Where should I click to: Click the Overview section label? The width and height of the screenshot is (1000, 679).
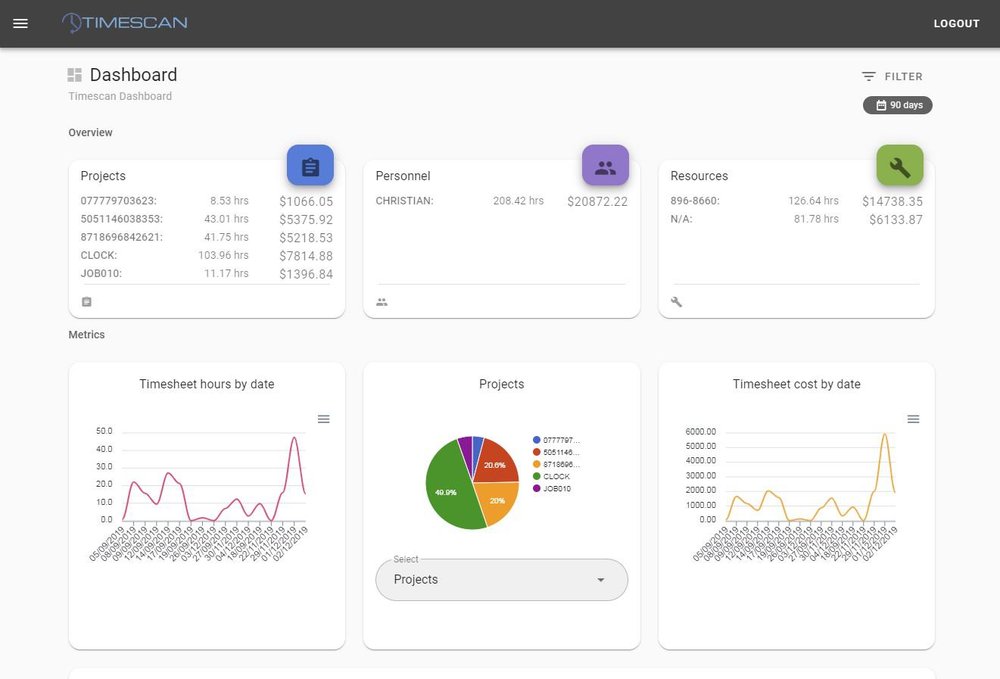pyautogui.click(x=91, y=133)
